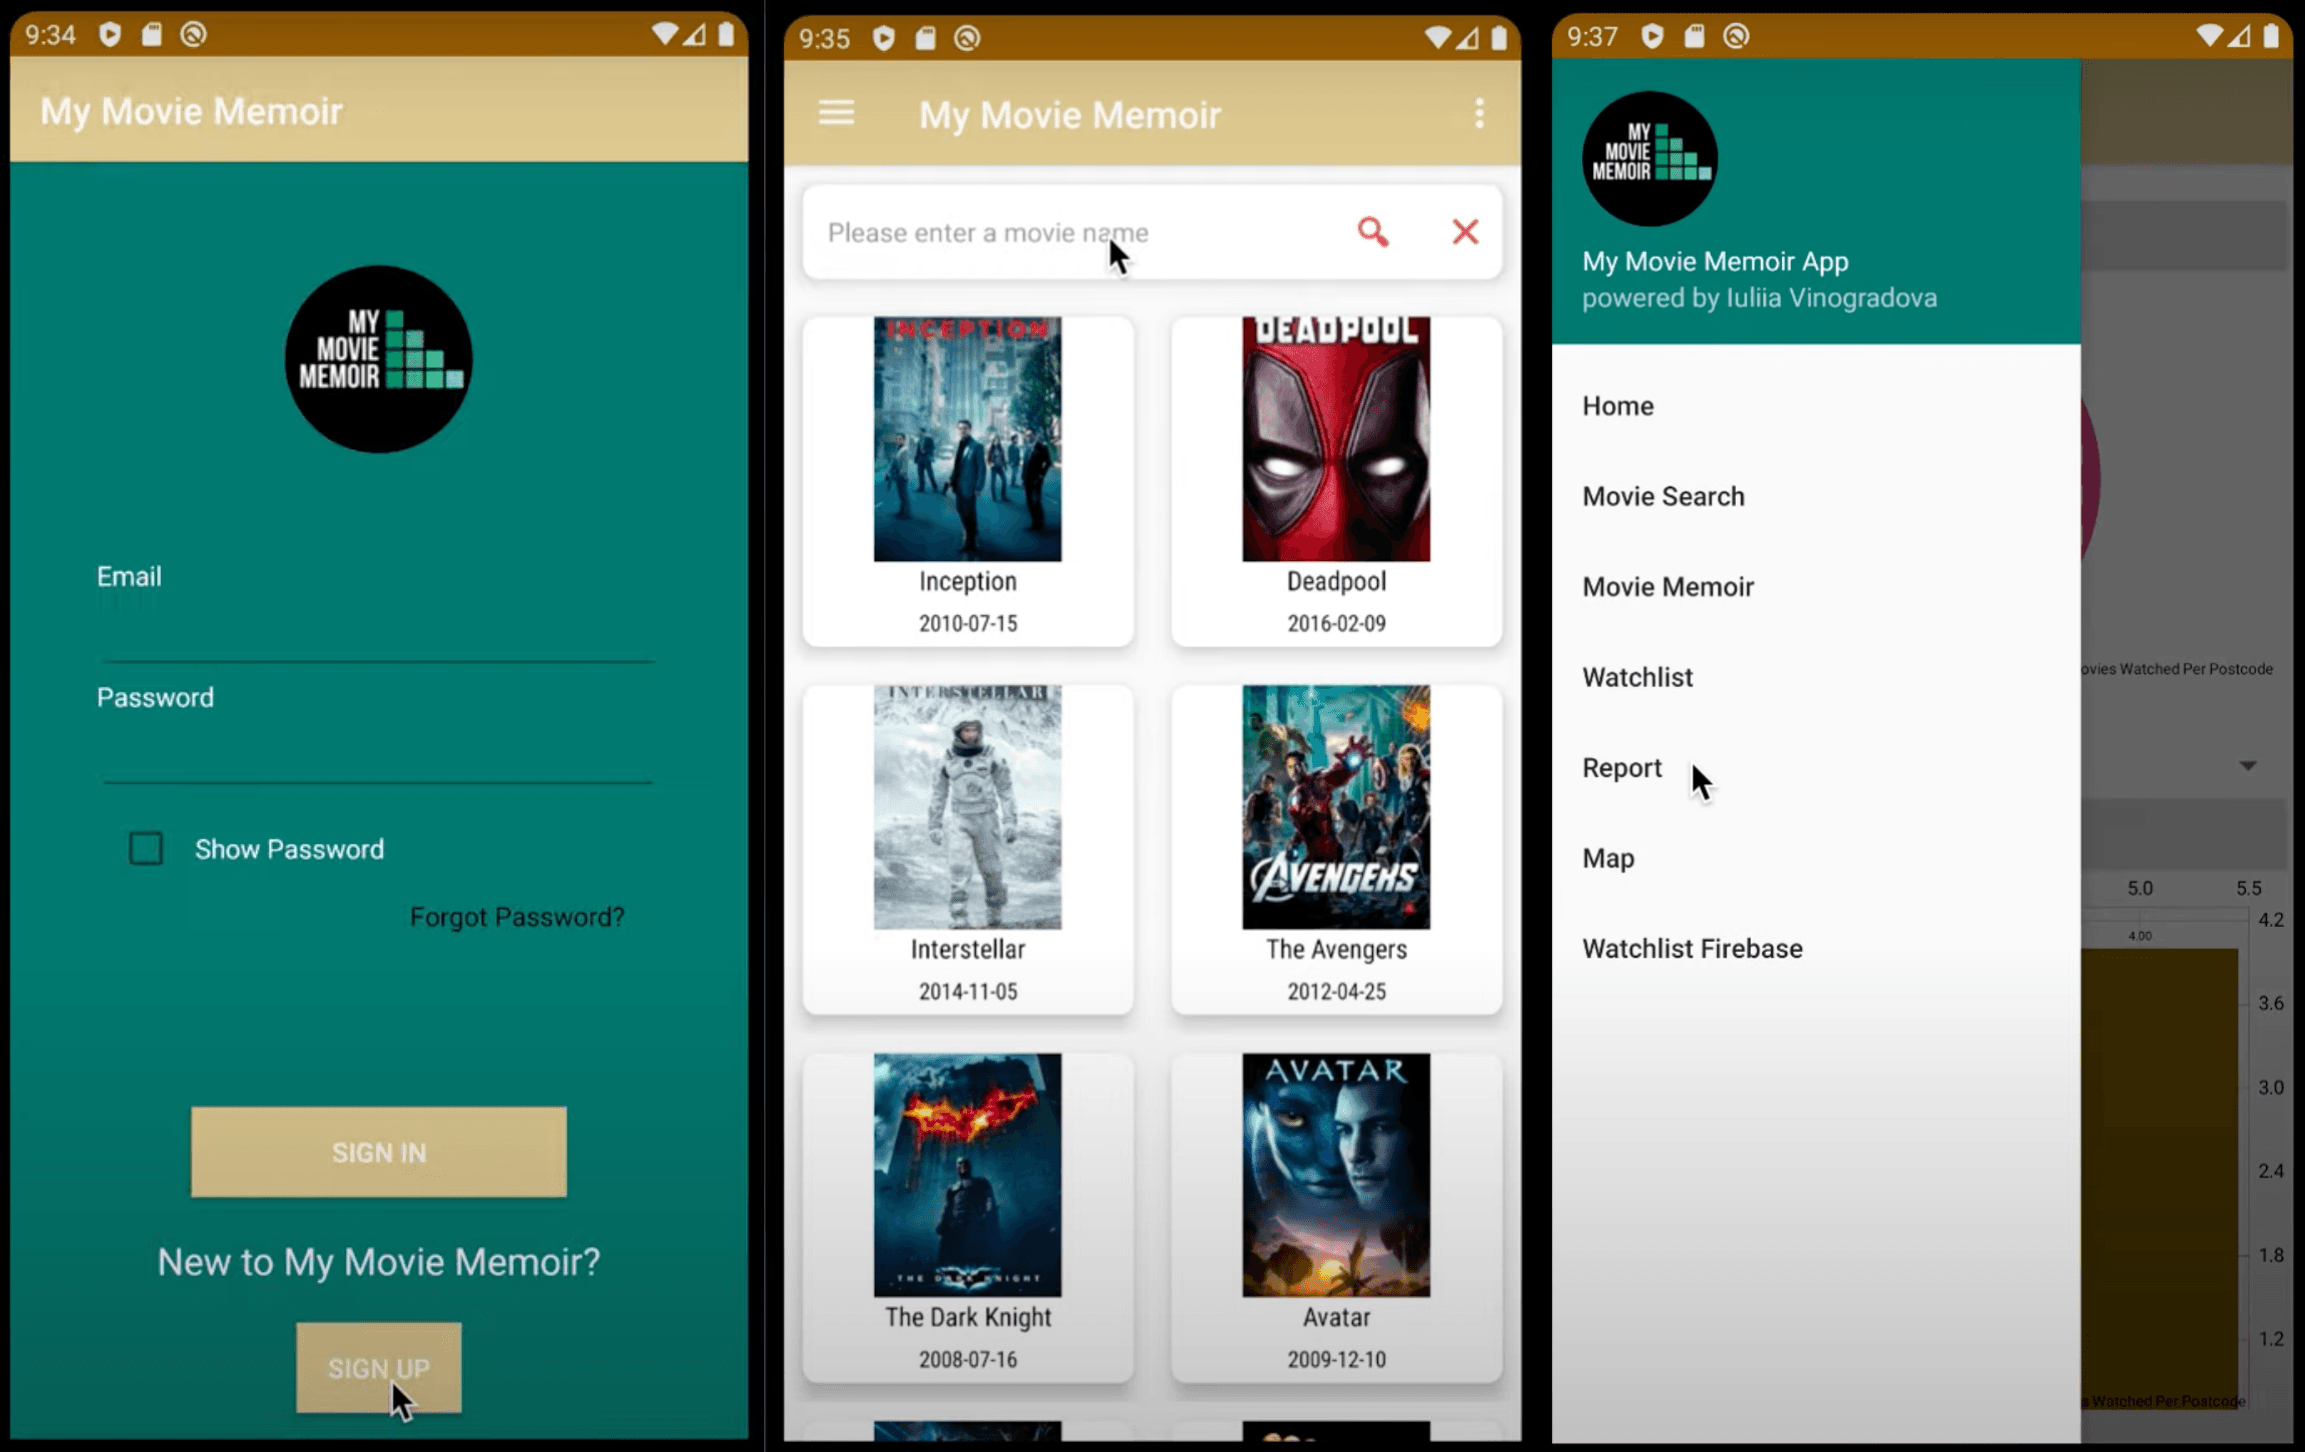Click 'powered by Iuliia Vinogradova' text
The height and width of the screenshot is (1452, 2305).
coord(1759,298)
